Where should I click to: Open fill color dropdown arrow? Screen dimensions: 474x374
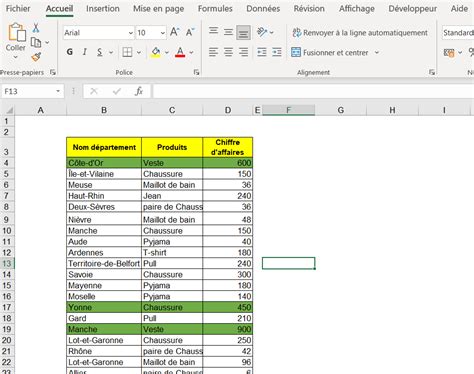(x=167, y=52)
